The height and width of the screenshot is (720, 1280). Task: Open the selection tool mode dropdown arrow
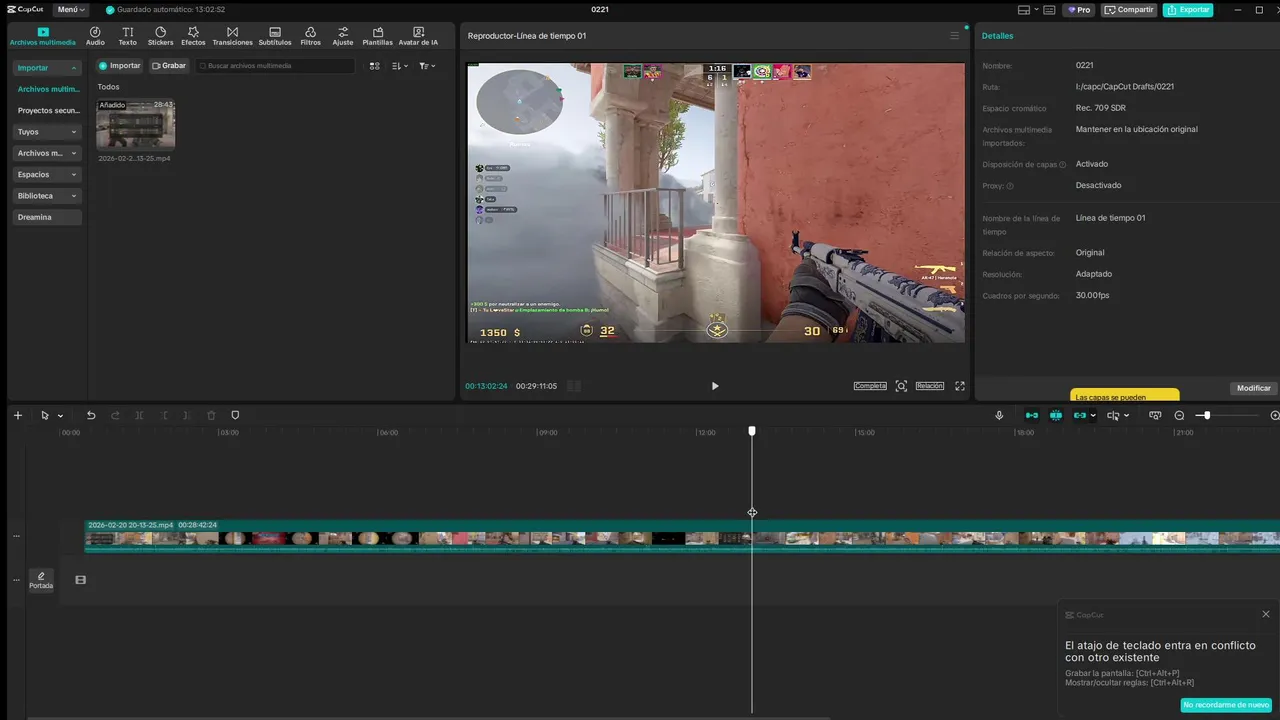(x=60, y=416)
